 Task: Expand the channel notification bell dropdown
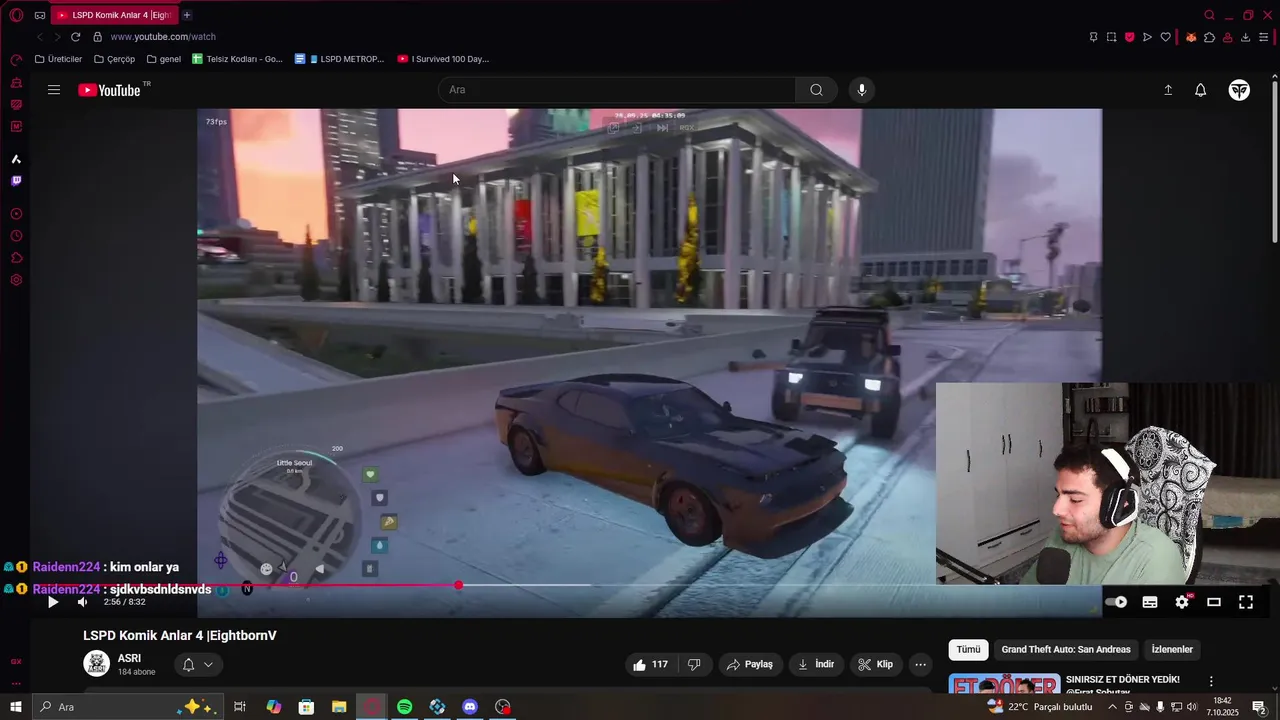point(197,664)
